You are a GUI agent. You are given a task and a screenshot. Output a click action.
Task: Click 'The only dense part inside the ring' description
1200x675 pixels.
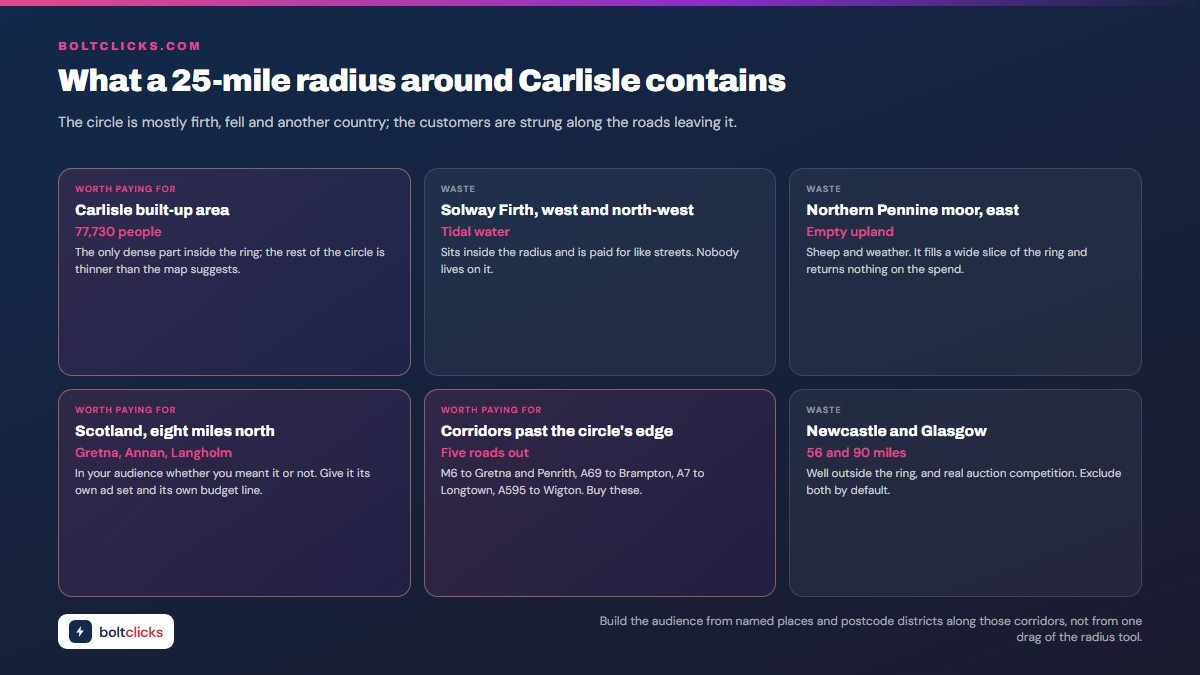coord(230,261)
